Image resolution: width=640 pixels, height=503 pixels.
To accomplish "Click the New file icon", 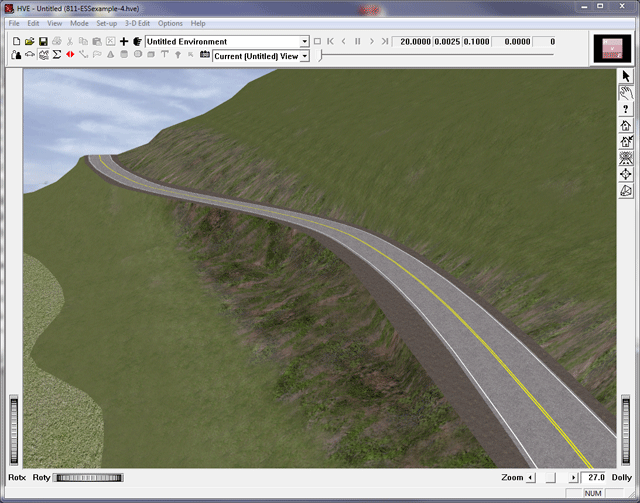I will coord(16,41).
